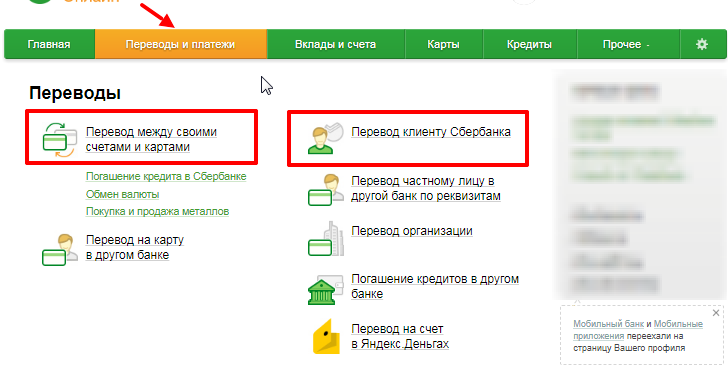This screenshot has width=728, height=366.
Task: Click the yellow Яндекс.Деньги wallet icon
Action: [x=327, y=337]
